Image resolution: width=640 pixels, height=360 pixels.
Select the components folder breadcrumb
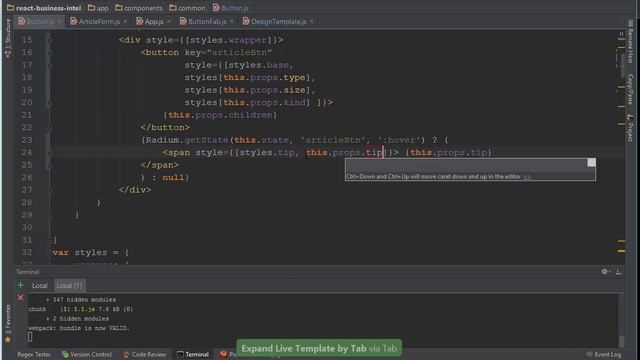[139, 8]
